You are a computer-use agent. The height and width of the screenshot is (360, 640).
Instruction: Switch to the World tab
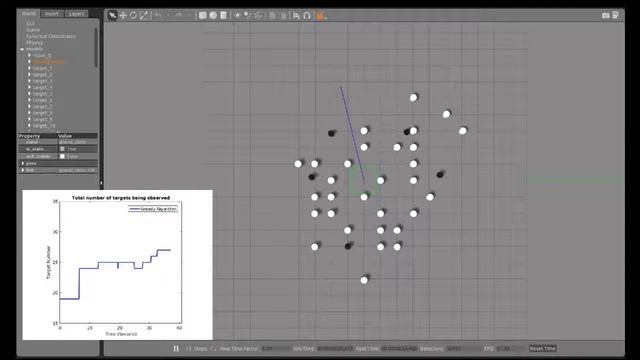[29, 13]
